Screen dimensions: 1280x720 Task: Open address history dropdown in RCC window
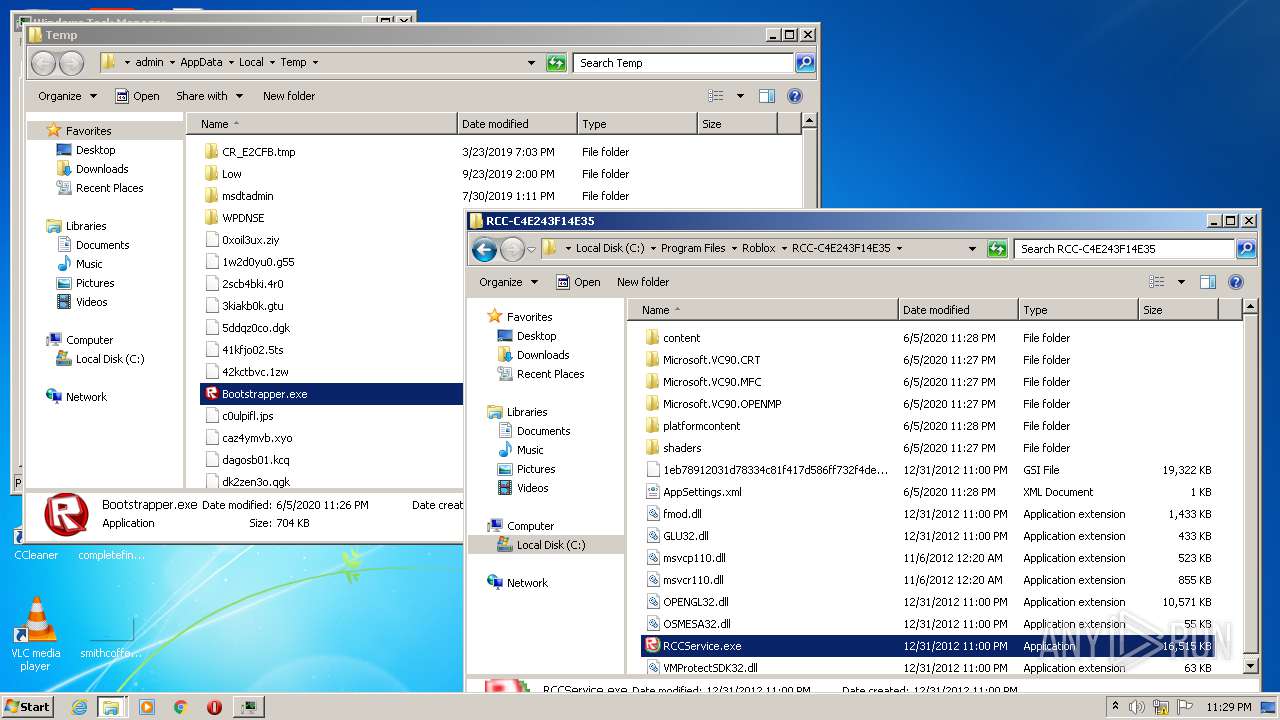click(x=972, y=249)
